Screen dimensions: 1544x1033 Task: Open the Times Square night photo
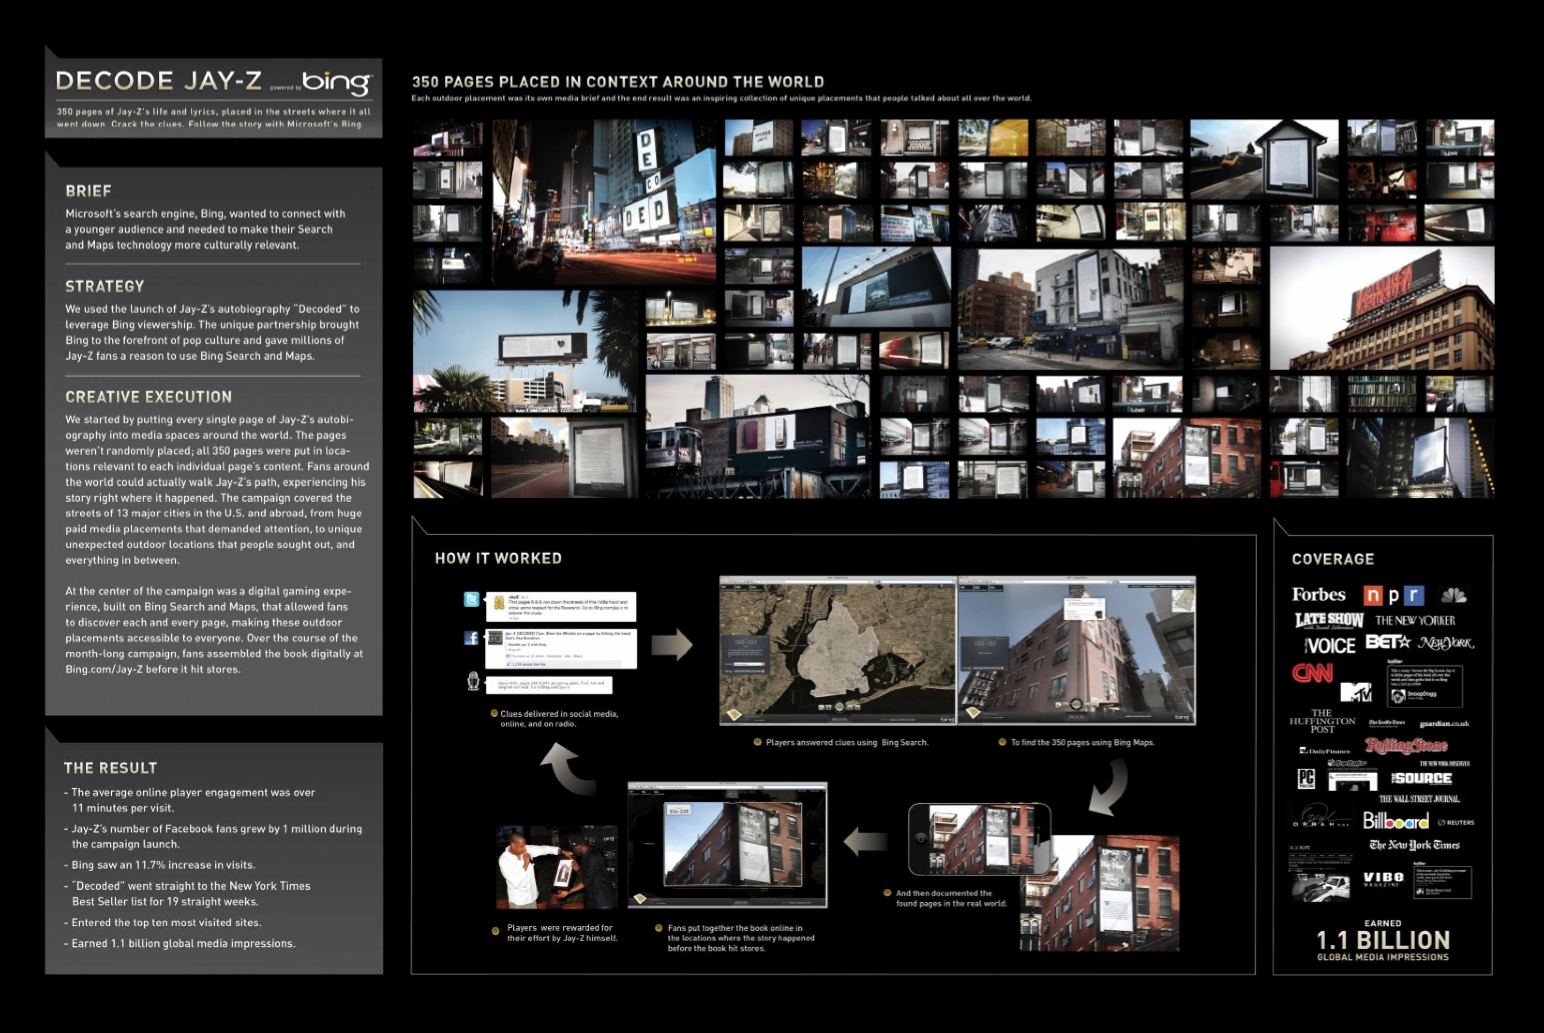(604, 202)
